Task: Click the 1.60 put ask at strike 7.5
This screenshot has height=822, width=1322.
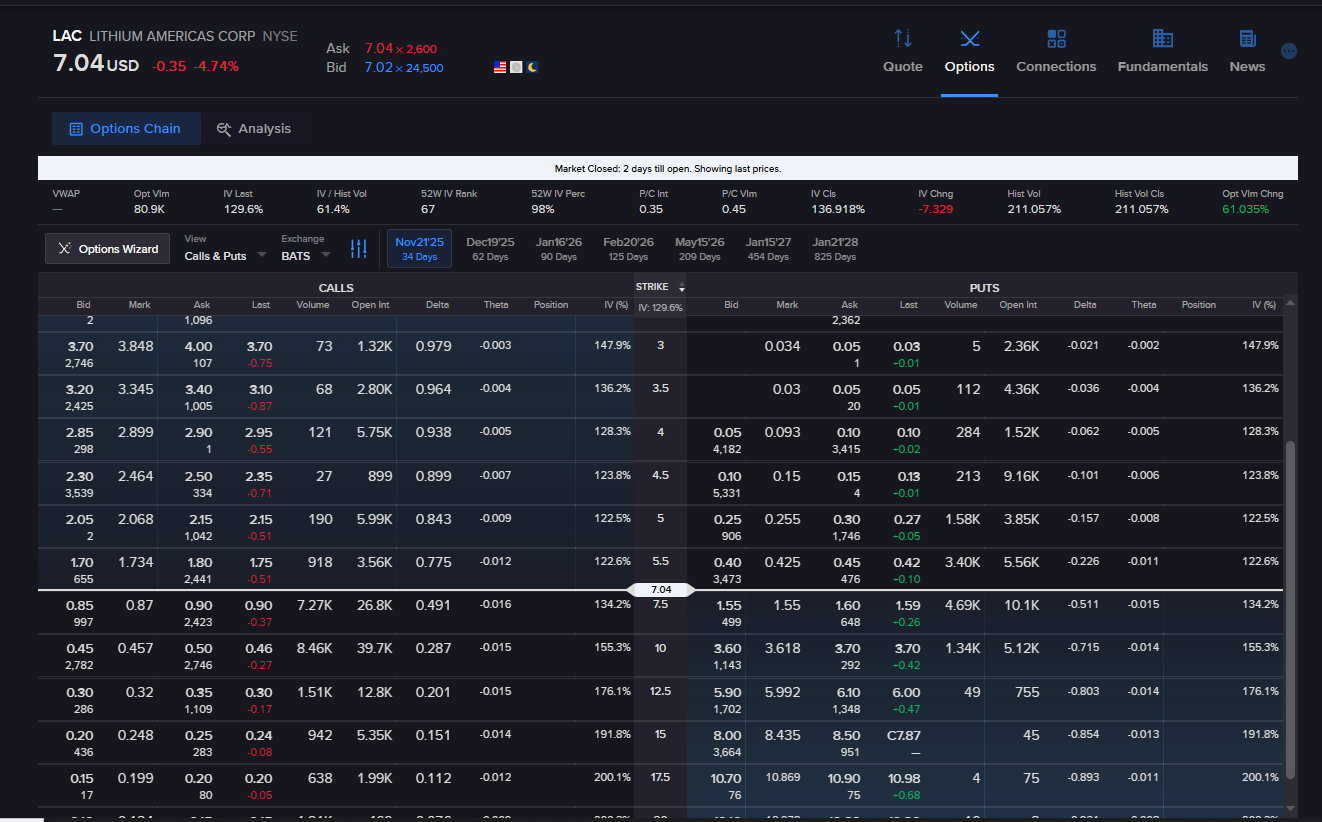Action: 848,605
